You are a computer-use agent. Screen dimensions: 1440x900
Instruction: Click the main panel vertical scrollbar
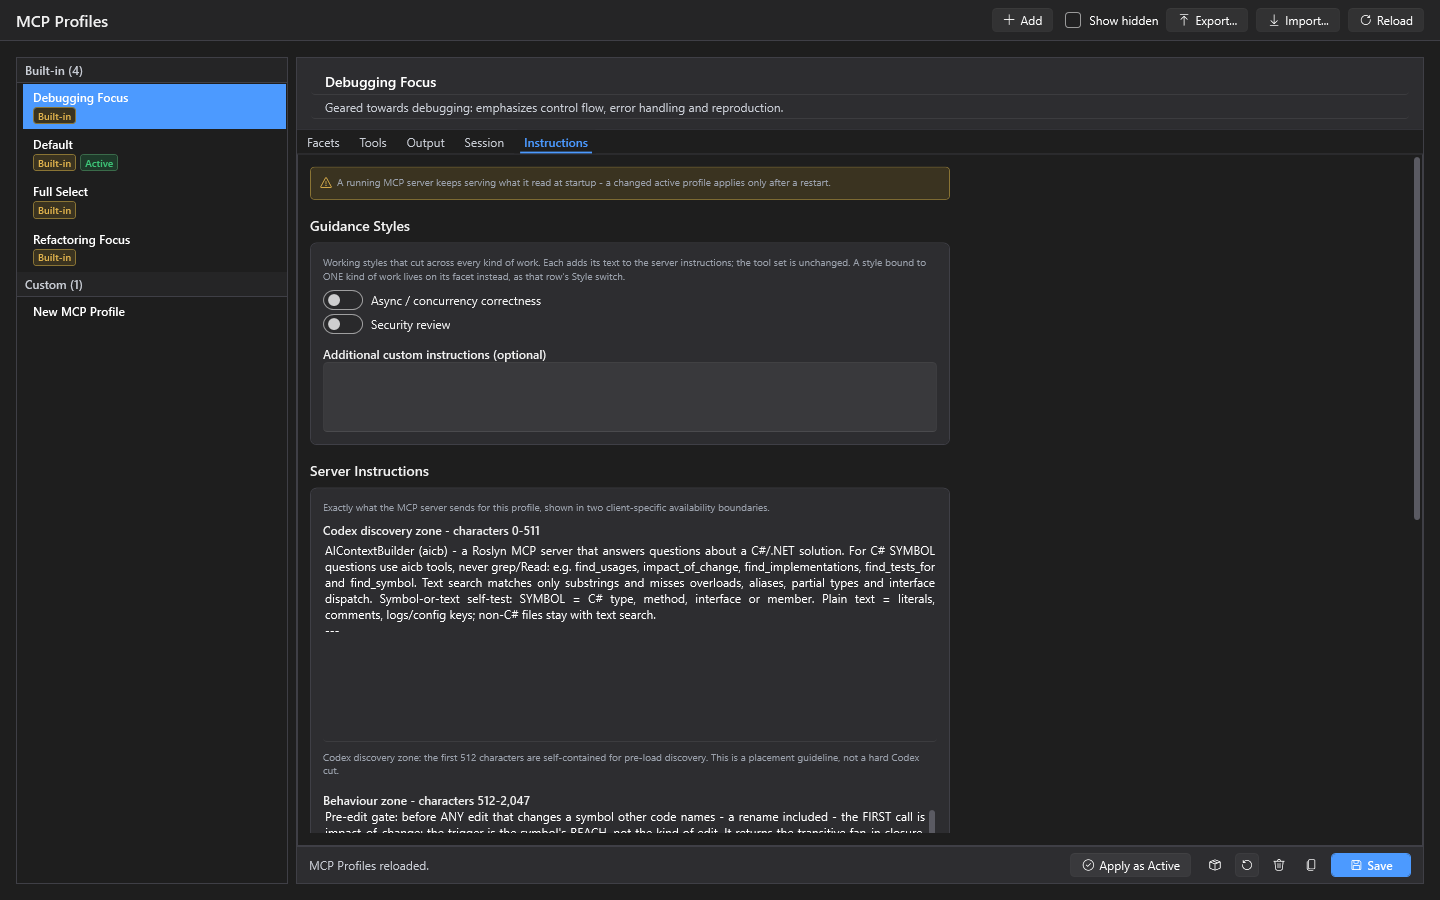click(x=1417, y=339)
